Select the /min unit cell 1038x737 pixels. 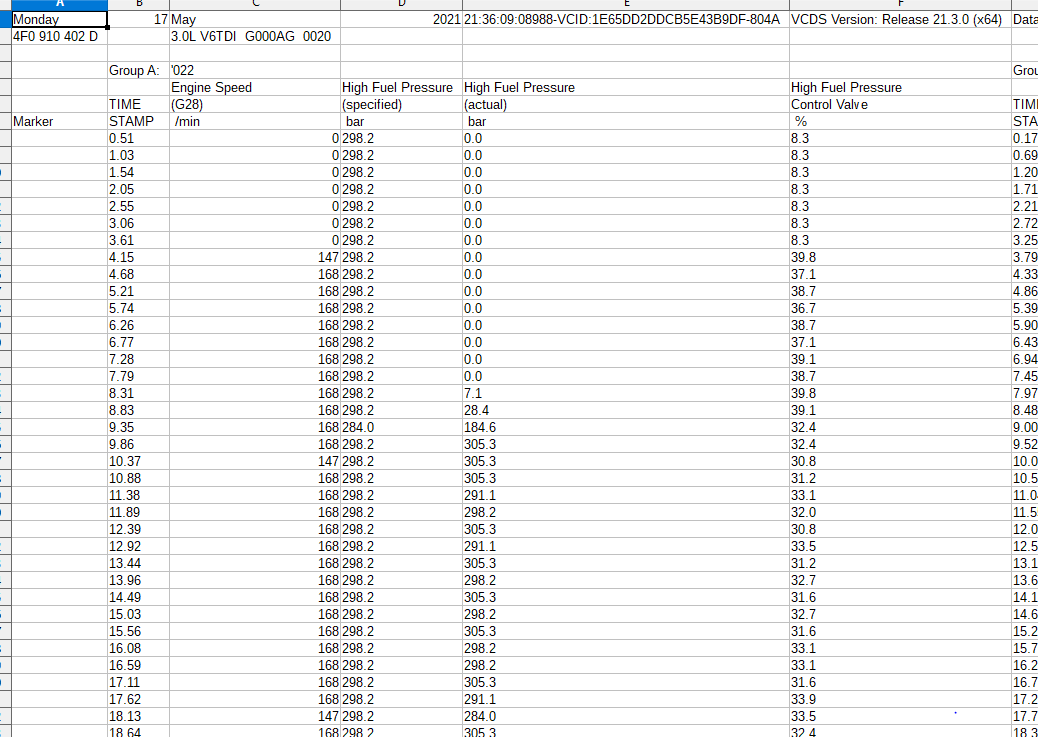click(254, 122)
